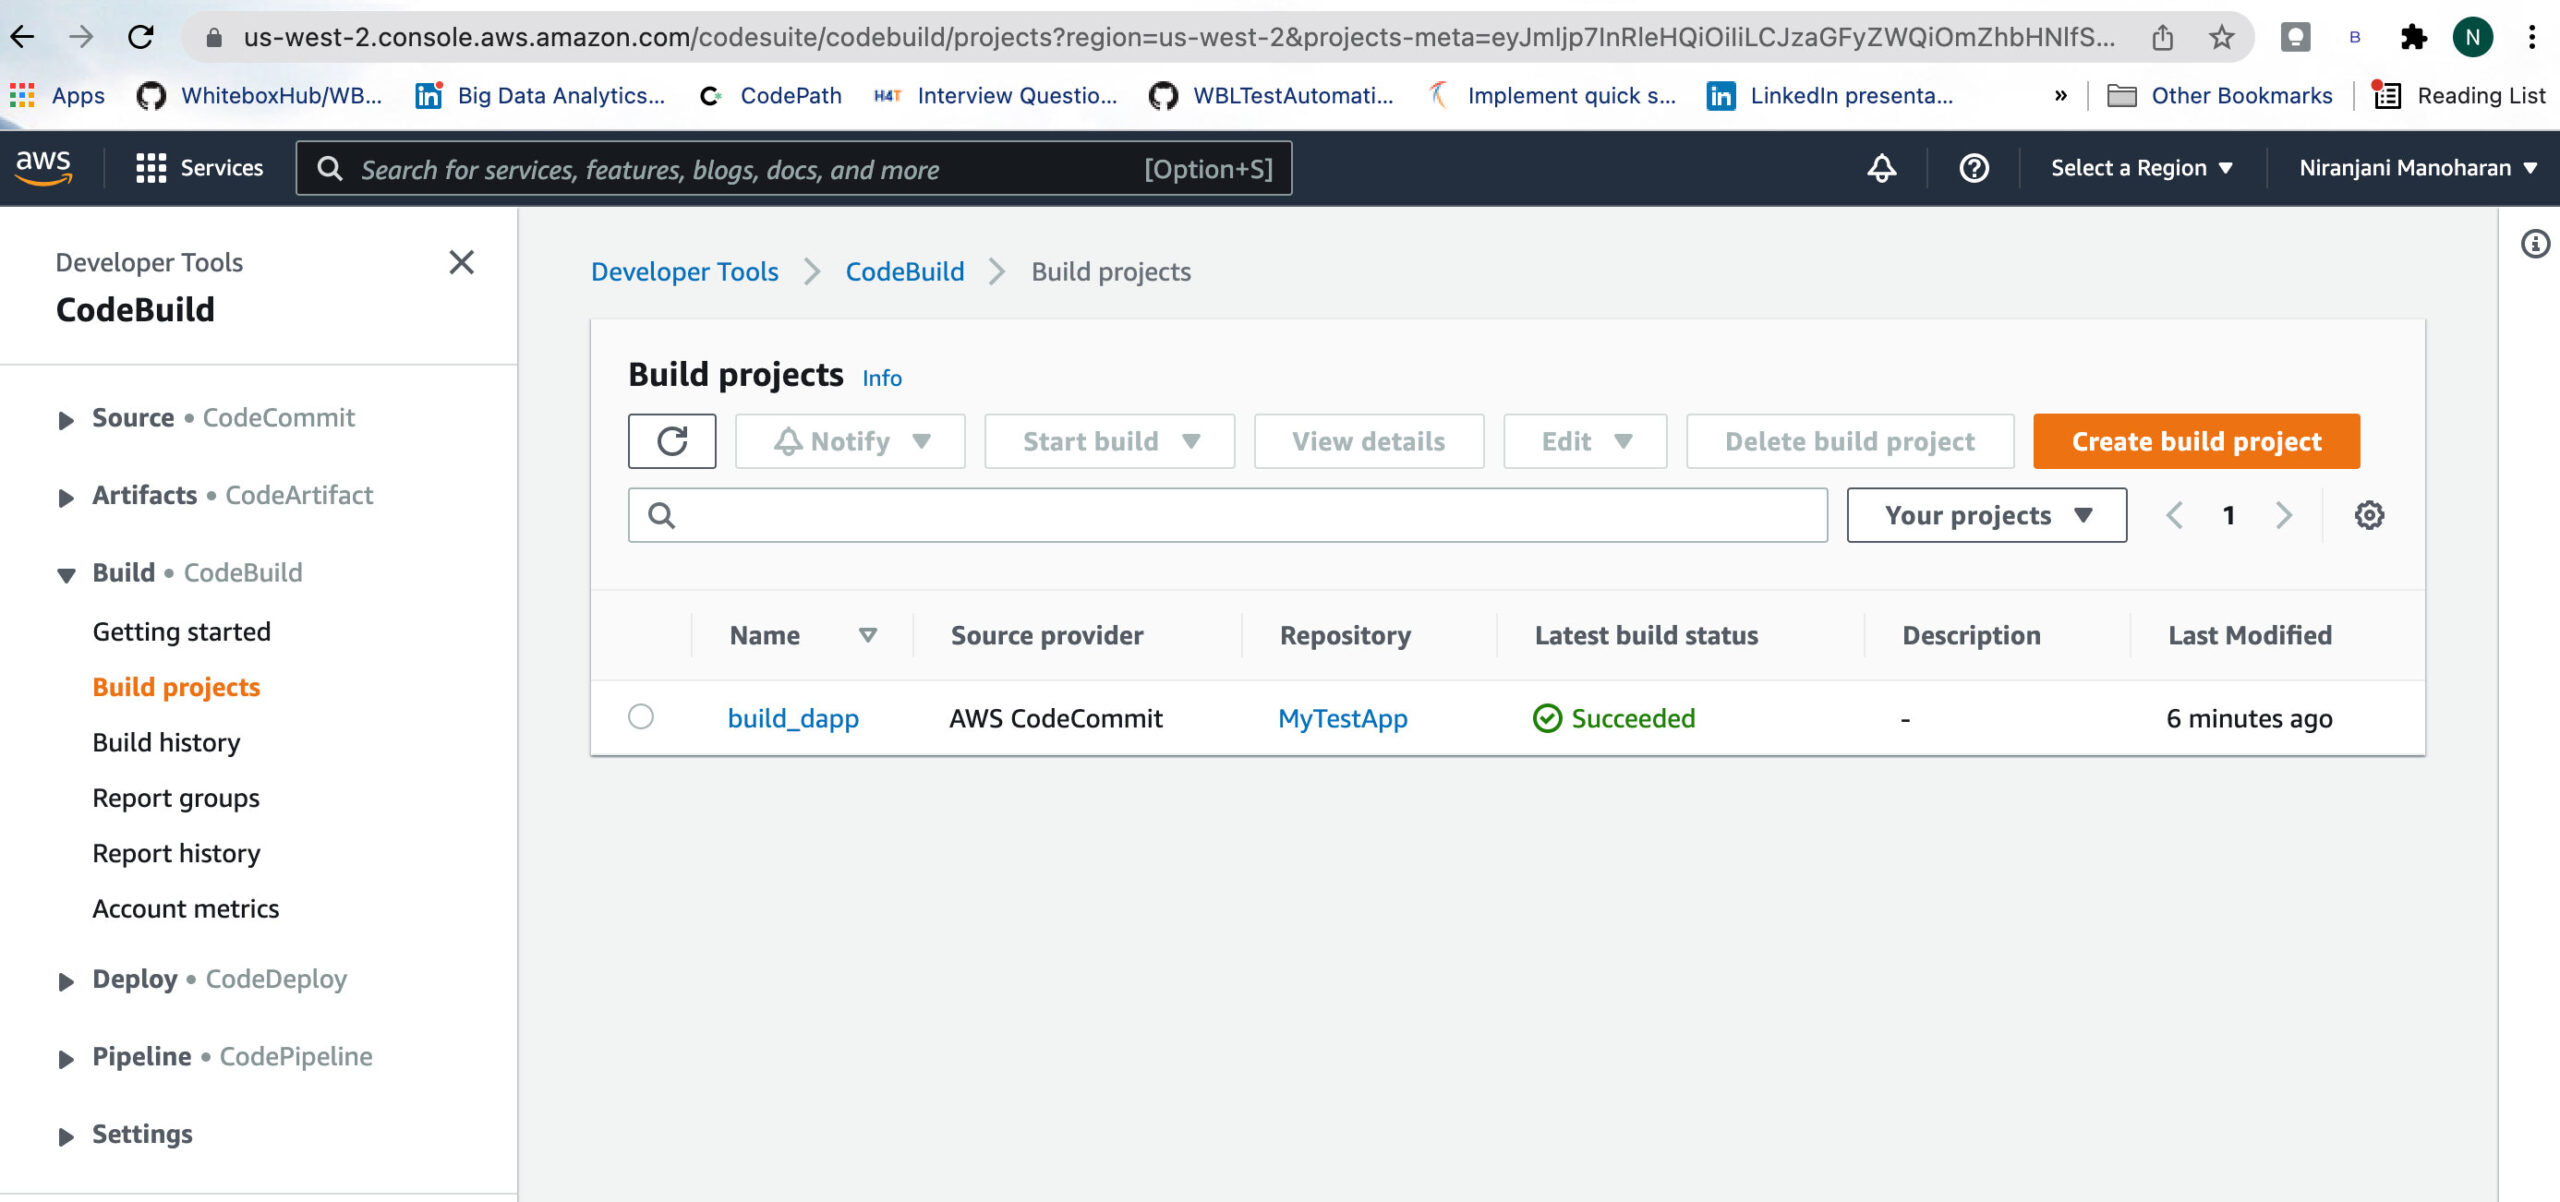Click the refresh build projects button
This screenshot has height=1202, width=2560.
click(x=672, y=441)
